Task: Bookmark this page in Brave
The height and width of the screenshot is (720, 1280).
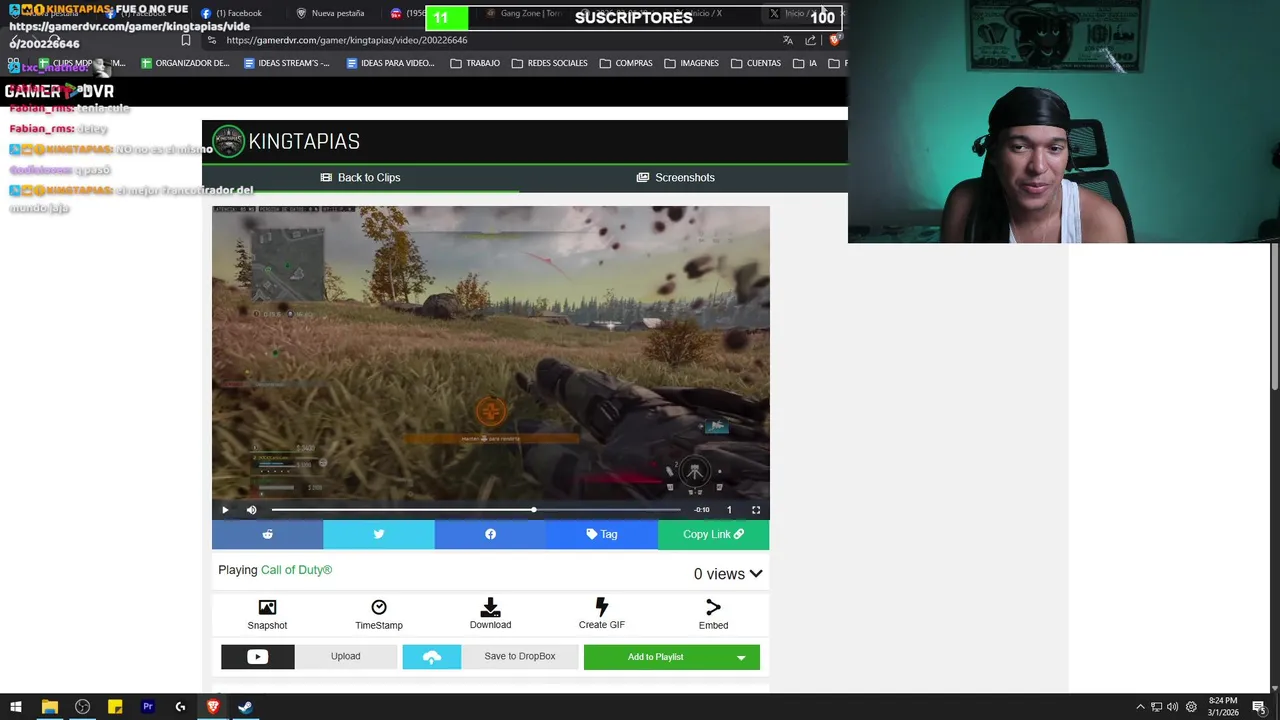Action: tap(186, 40)
